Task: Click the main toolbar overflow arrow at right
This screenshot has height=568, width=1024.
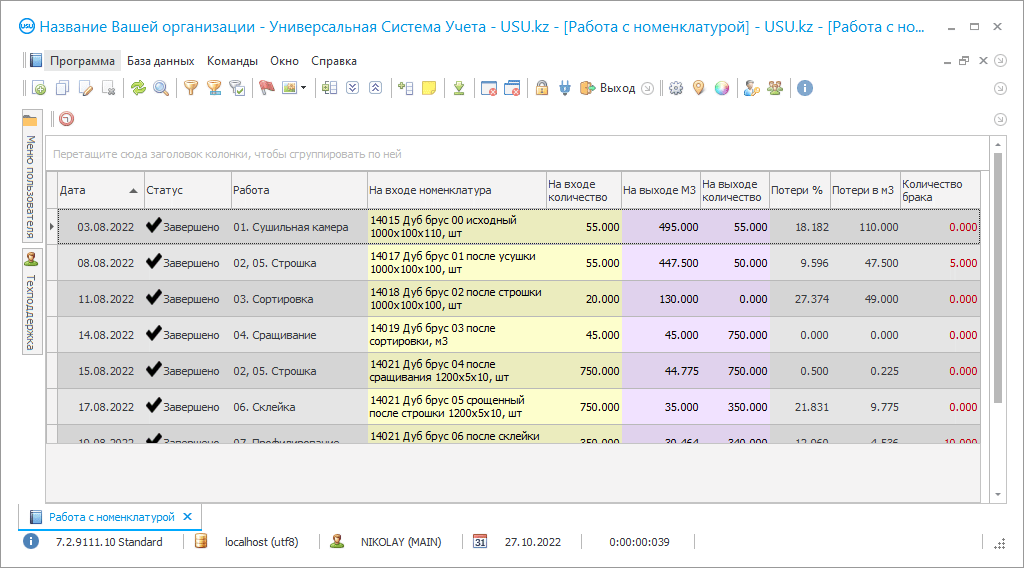Action: tap(1000, 88)
